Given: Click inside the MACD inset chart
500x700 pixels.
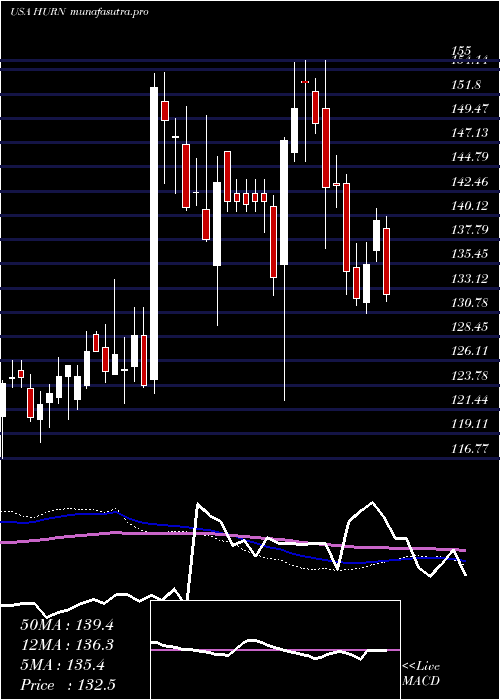Looking at the screenshot, I should [x=275, y=650].
